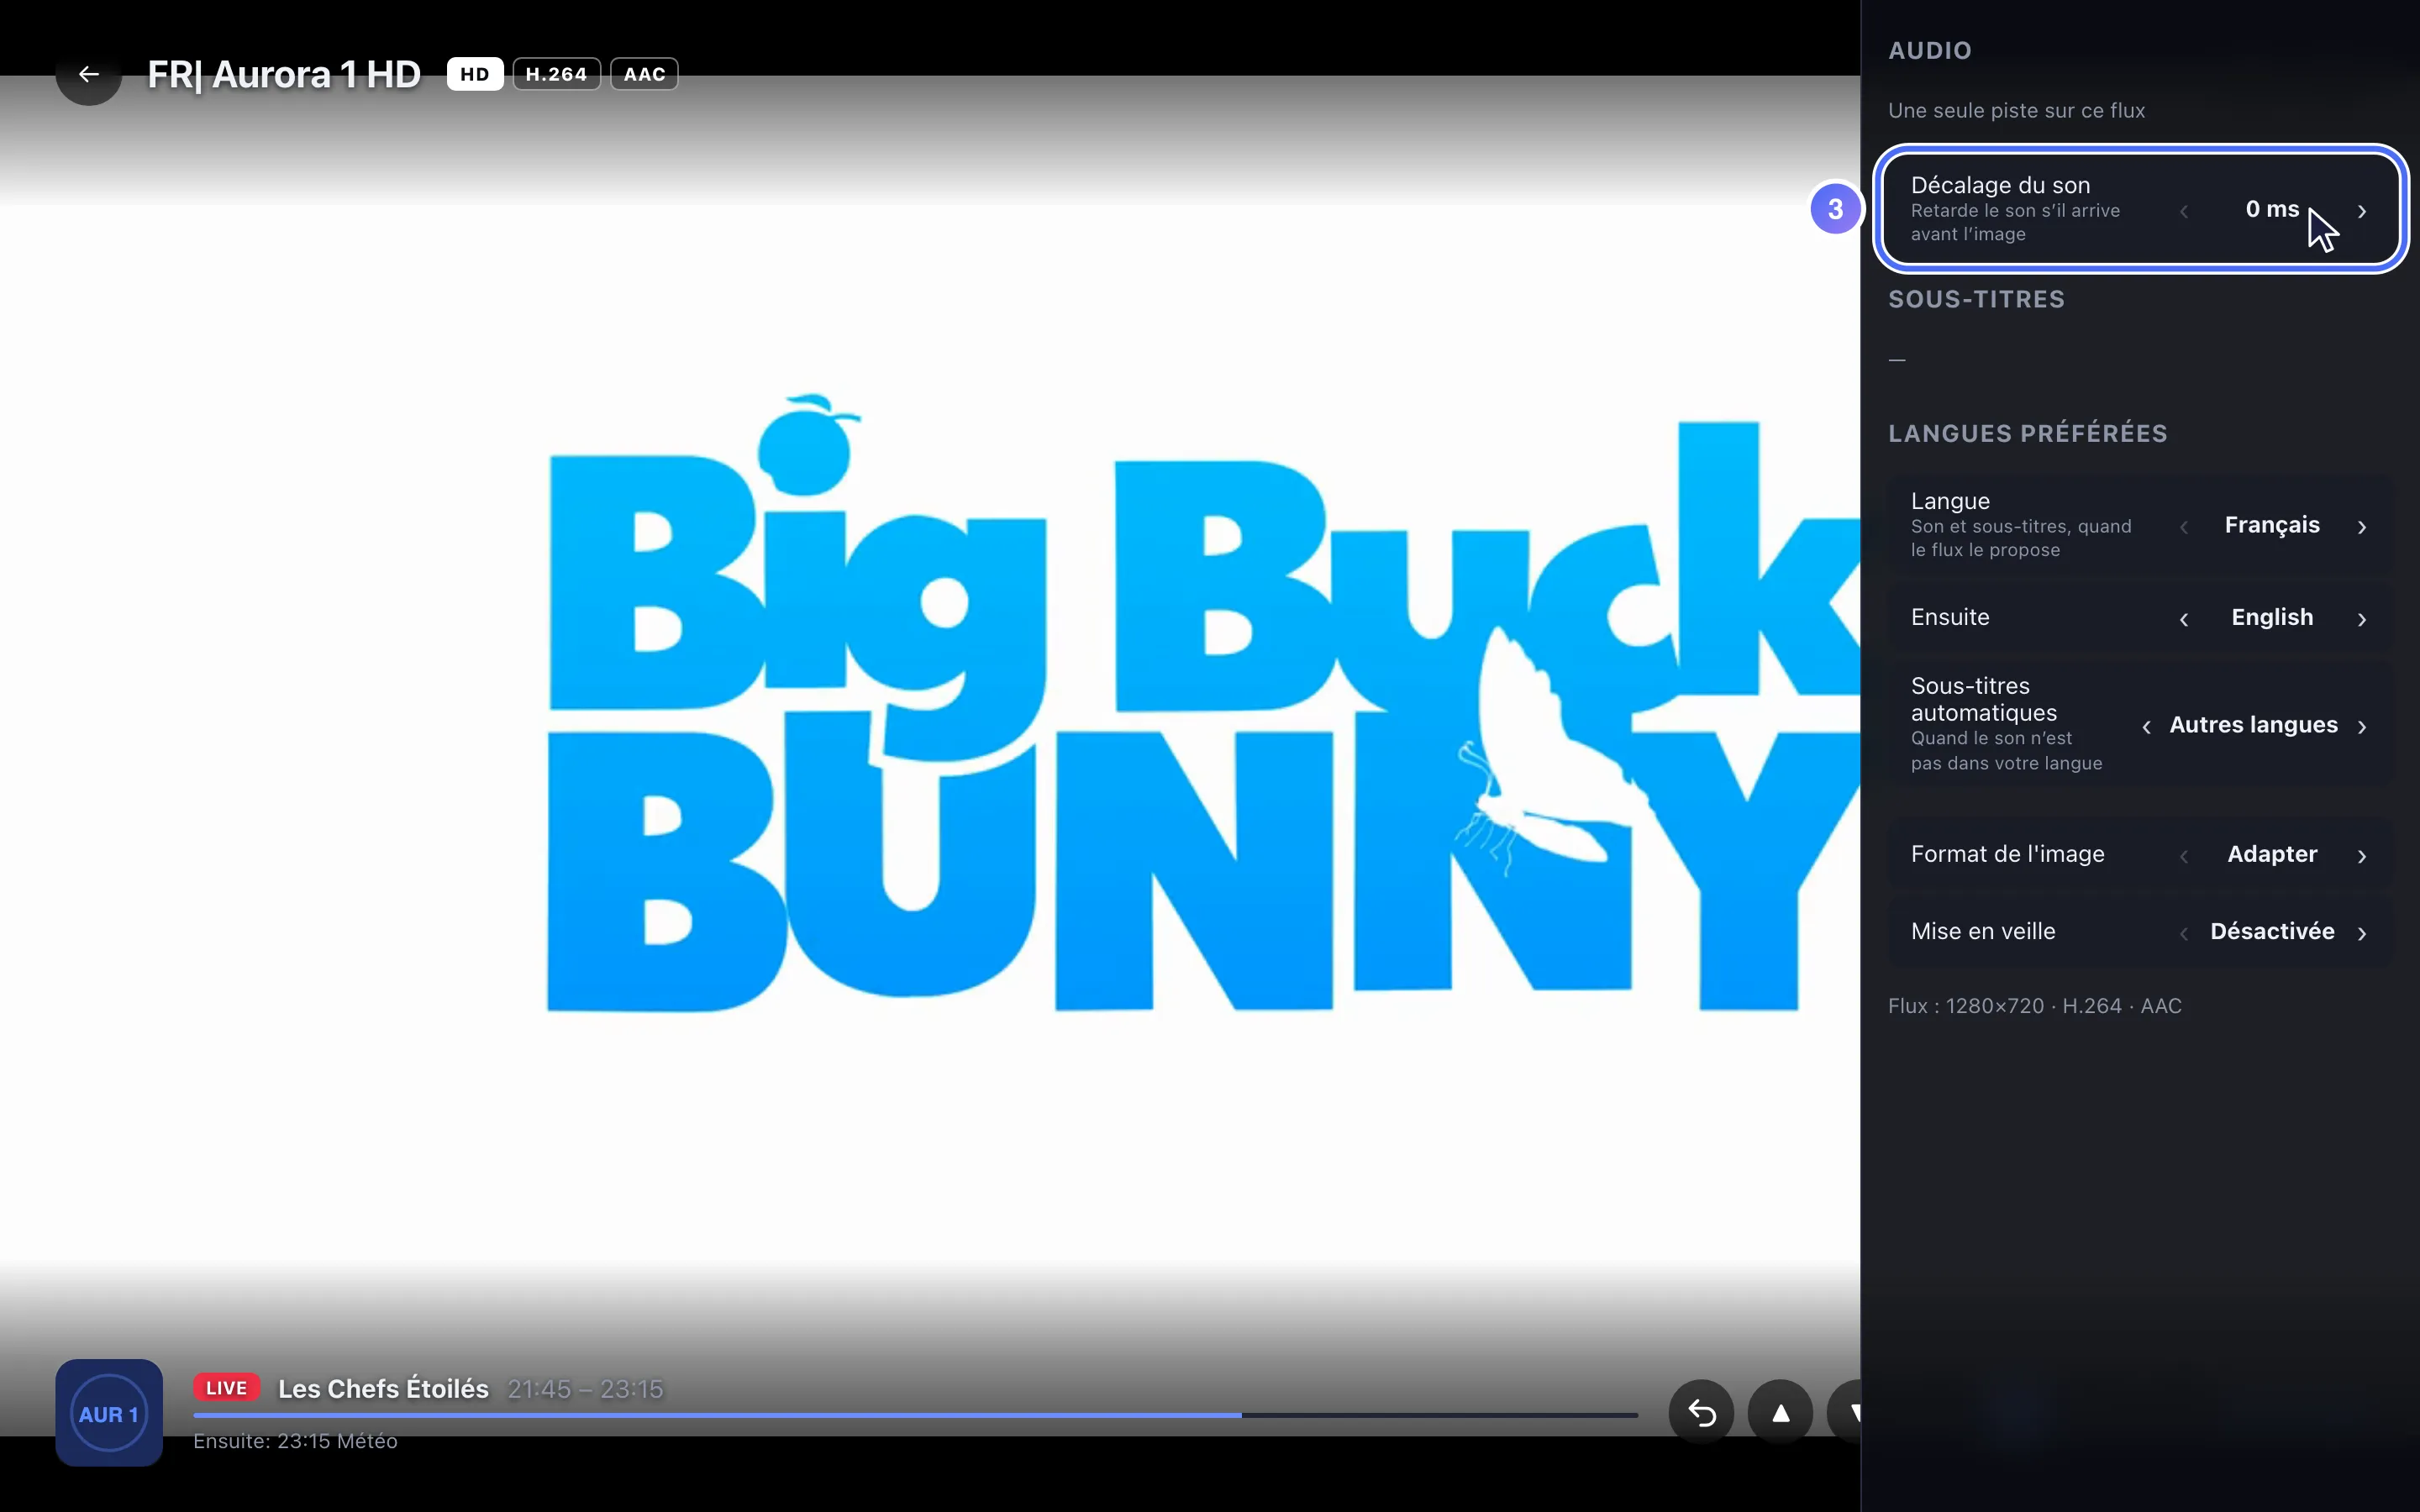Click the Ensuite: 23:15 Météo text
Viewport: 2420px width, 1512px height.
coord(295,1441)
